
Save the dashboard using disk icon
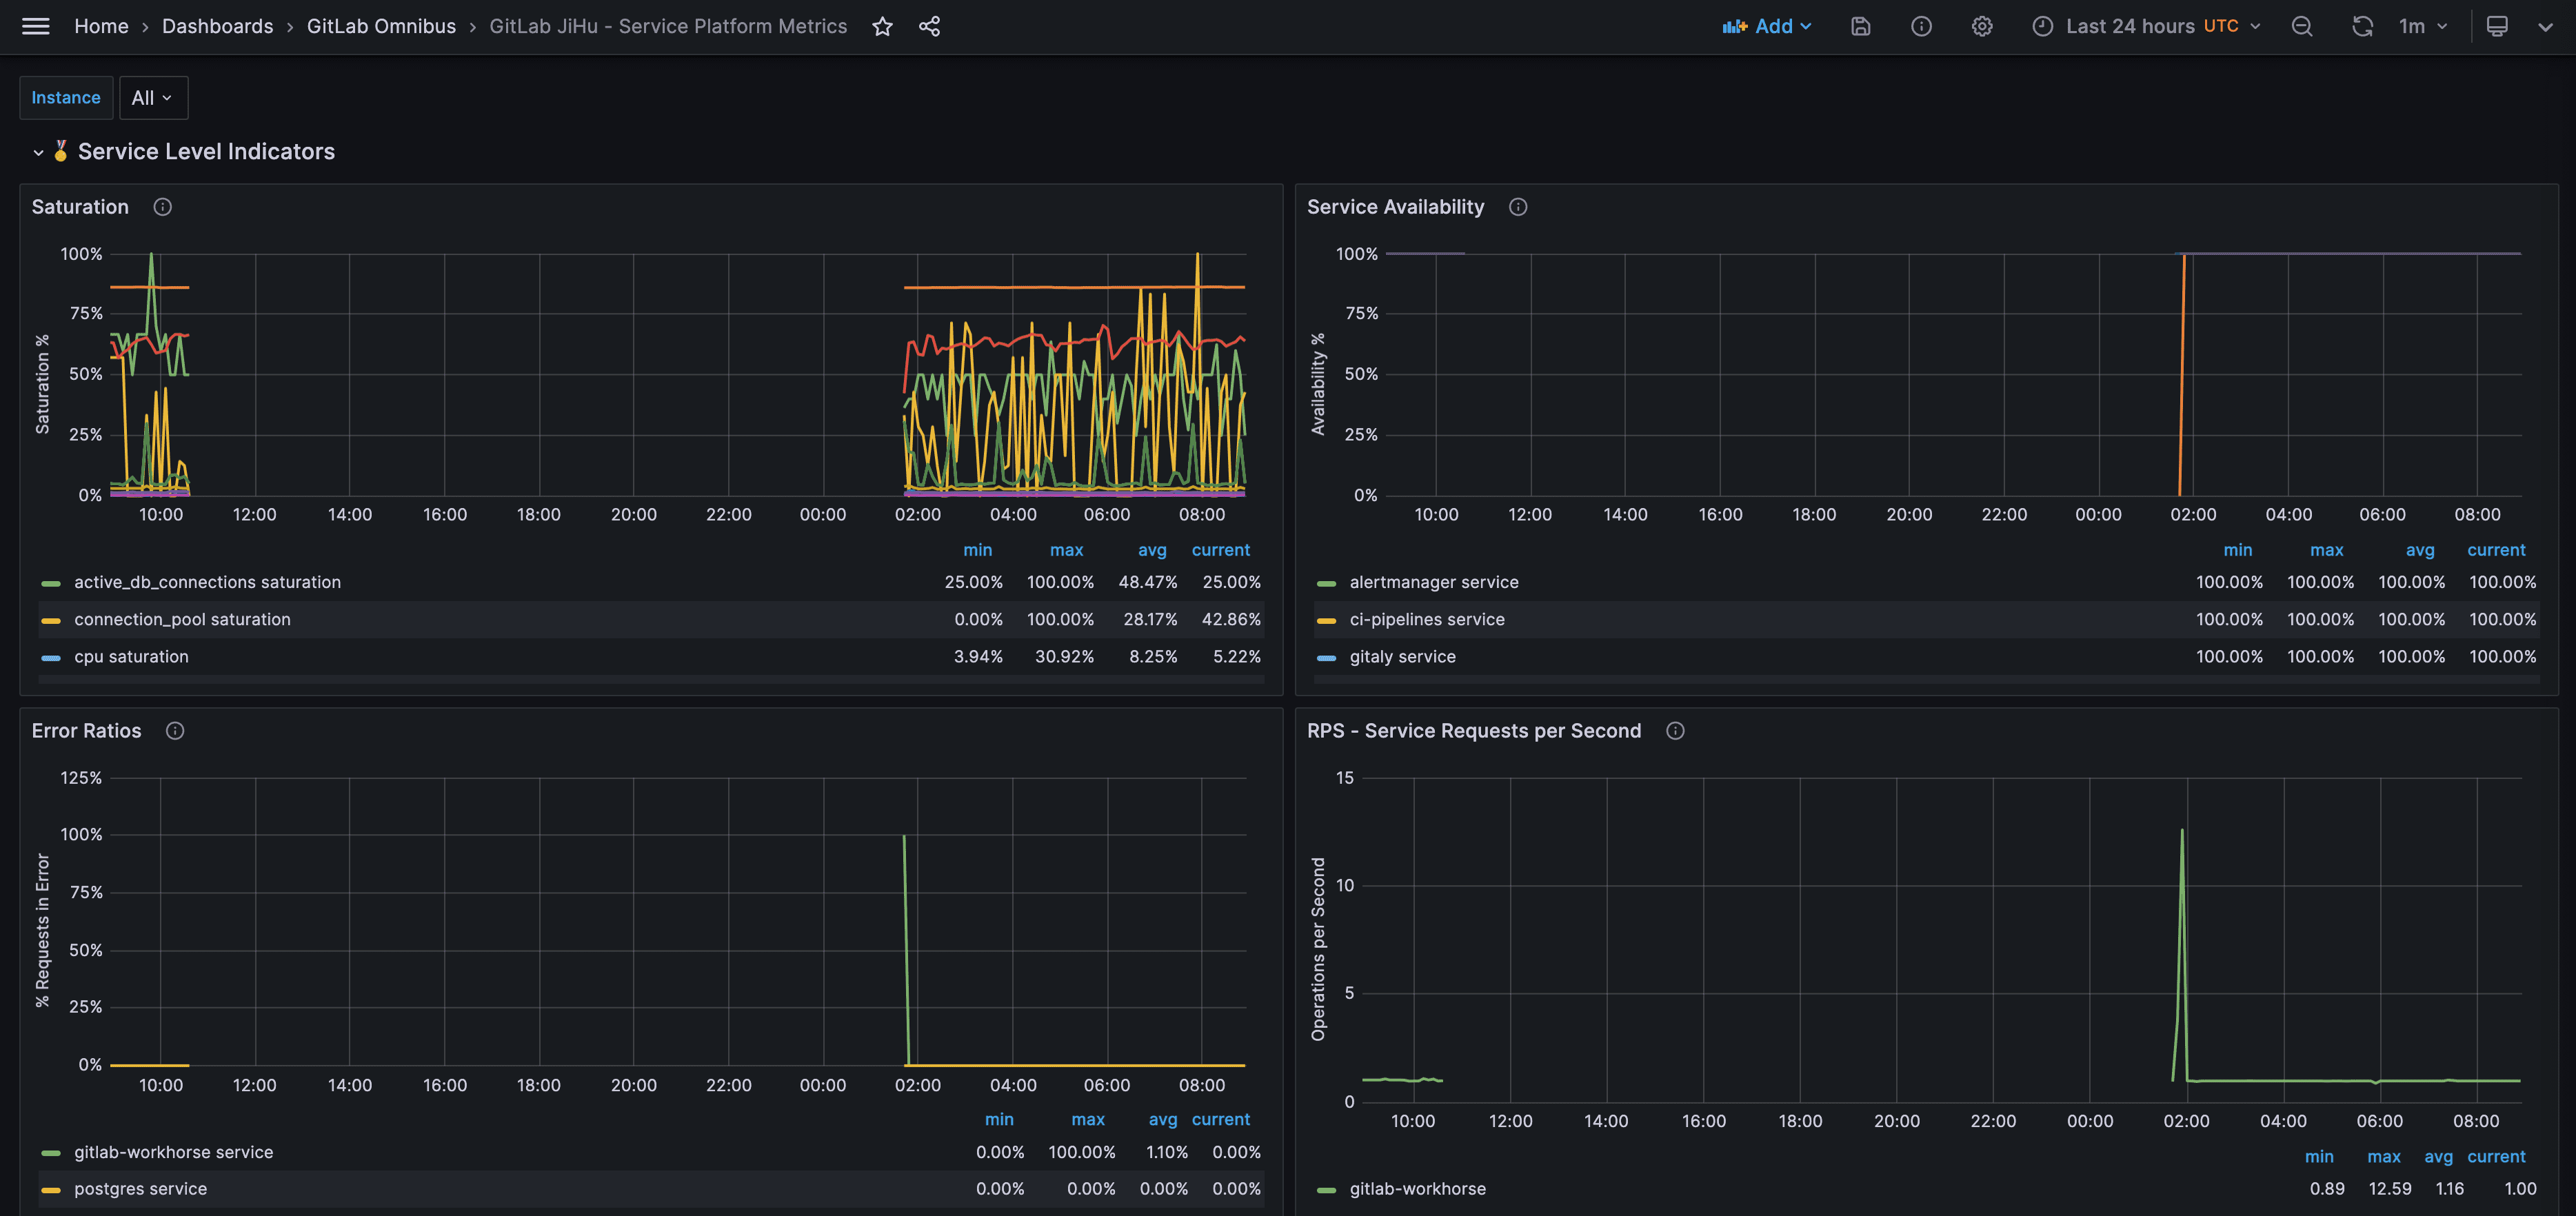pos(1860,26)
